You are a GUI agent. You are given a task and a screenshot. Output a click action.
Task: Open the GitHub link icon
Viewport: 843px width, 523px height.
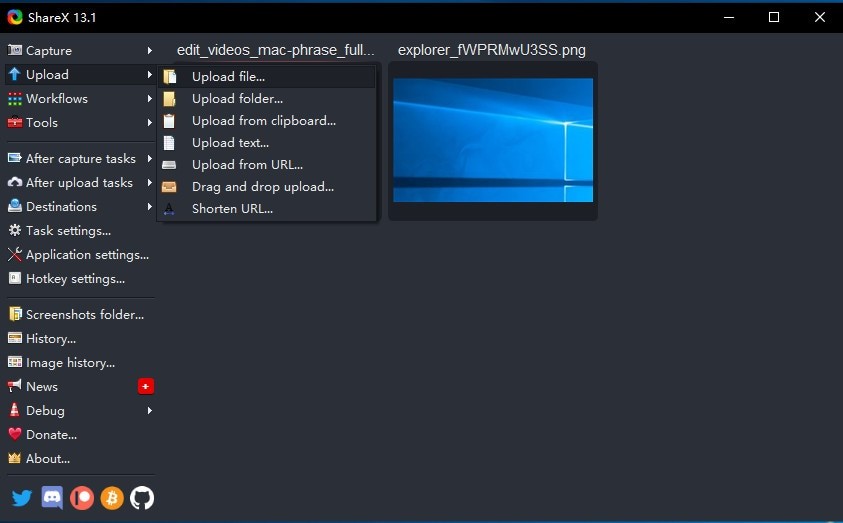[x=142, y=498]
